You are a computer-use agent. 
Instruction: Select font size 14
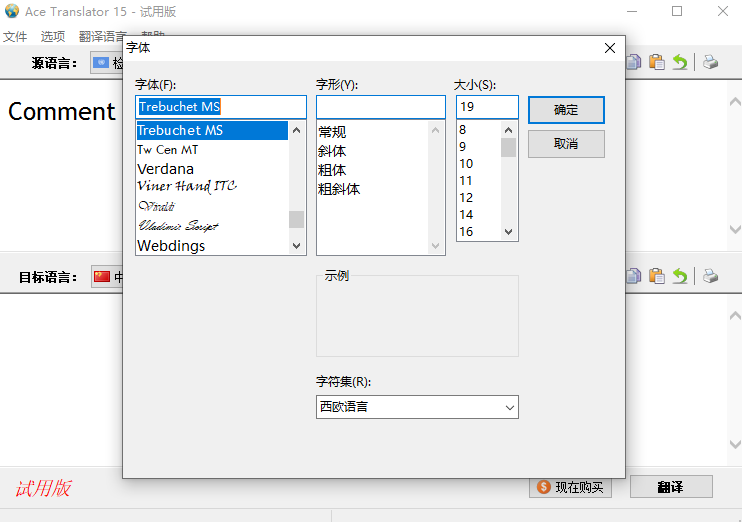pyautogui.click(x=466, y=215)
